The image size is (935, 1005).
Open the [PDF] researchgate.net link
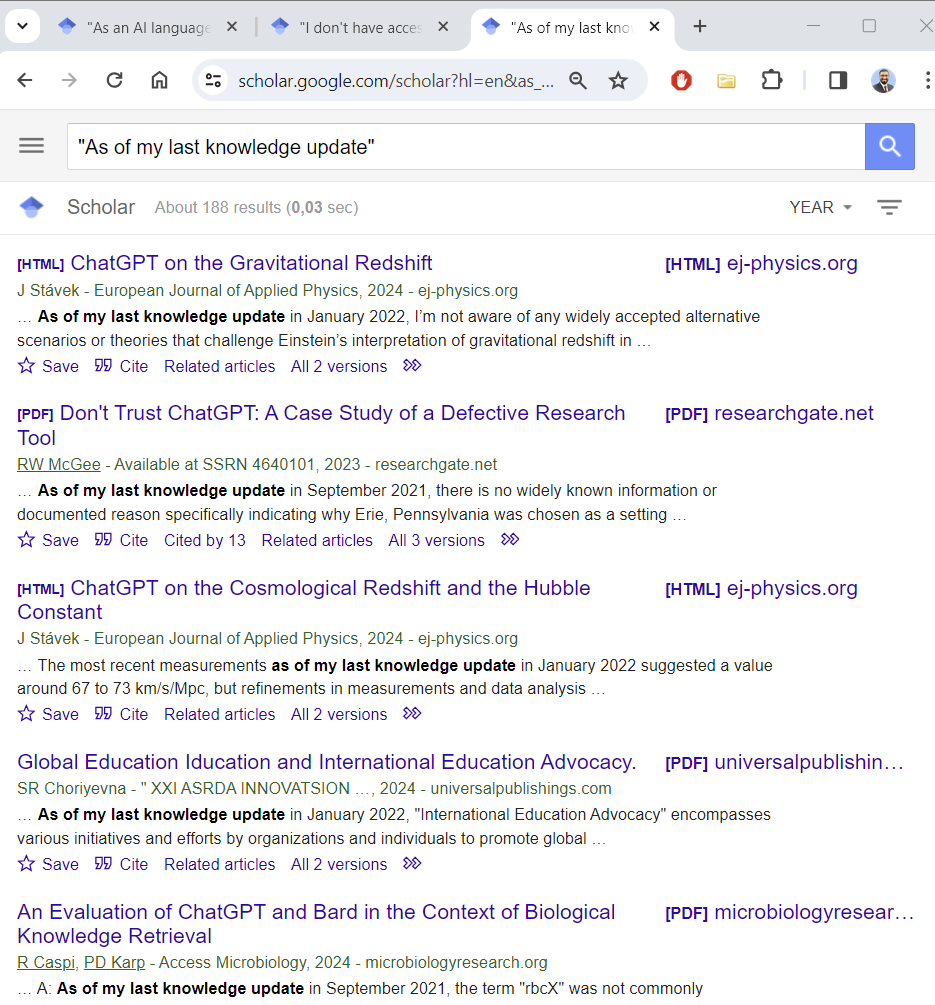click(x=769, y=413)
